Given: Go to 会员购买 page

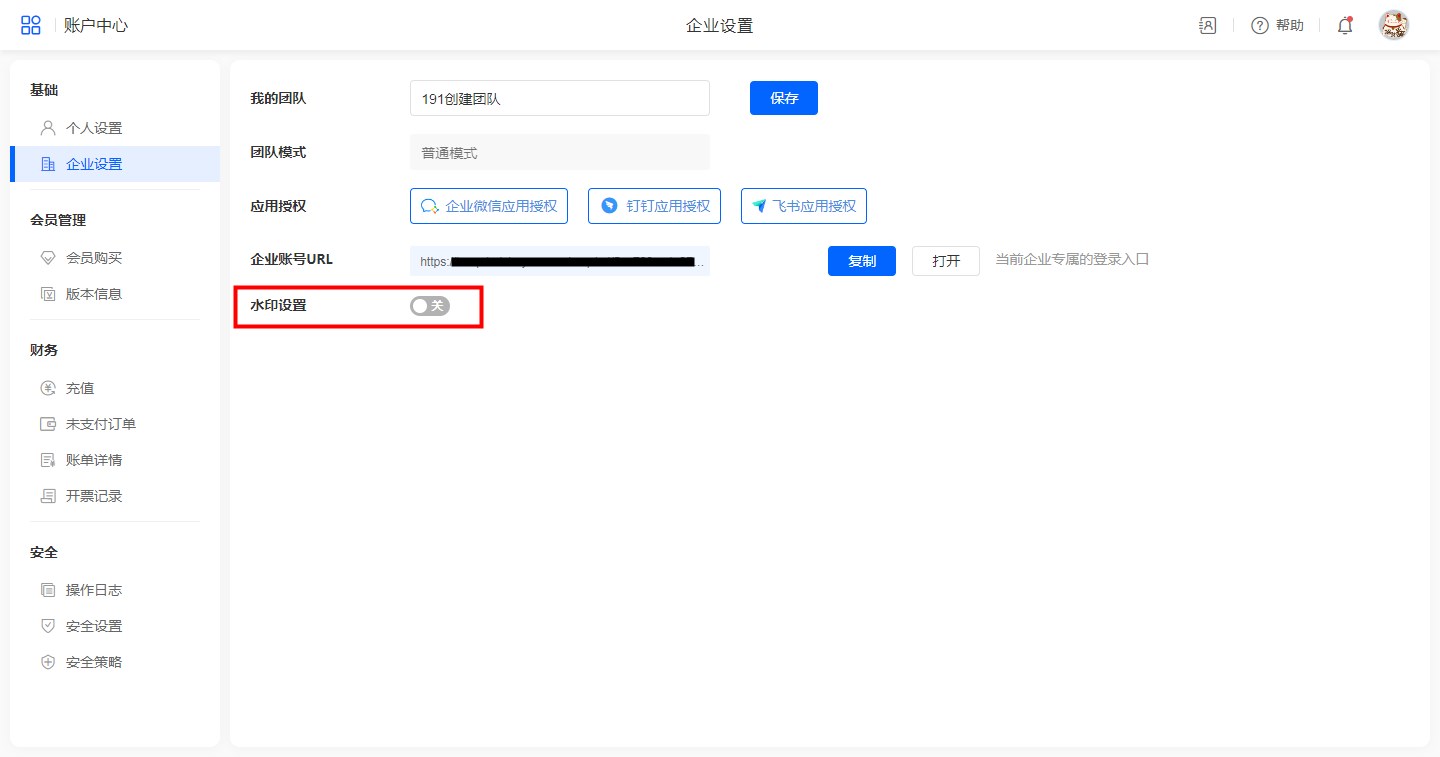Looking at the screenshot, I should [x=94, y=258].
